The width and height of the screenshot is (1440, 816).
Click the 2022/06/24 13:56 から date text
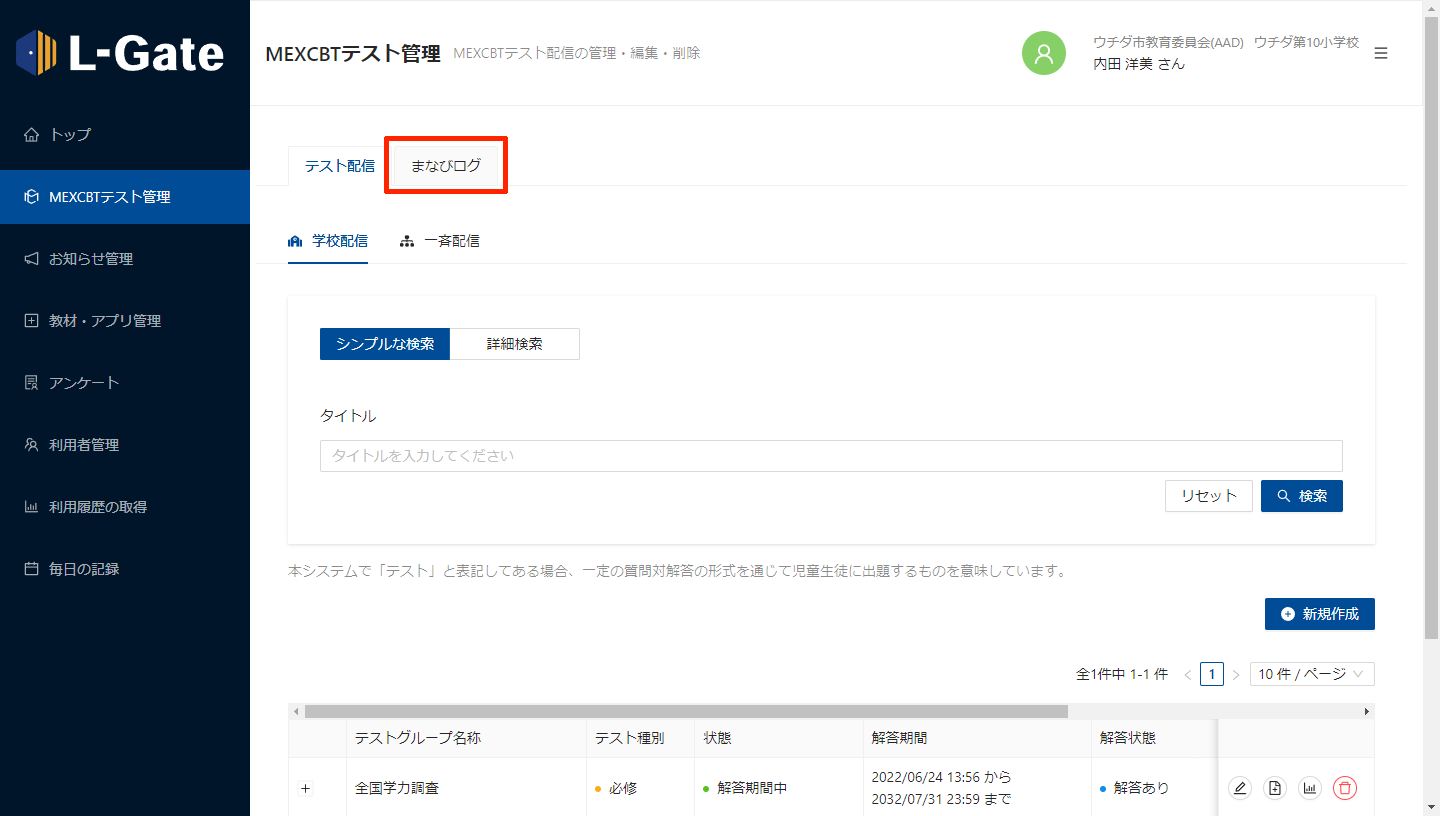(941, 777)
